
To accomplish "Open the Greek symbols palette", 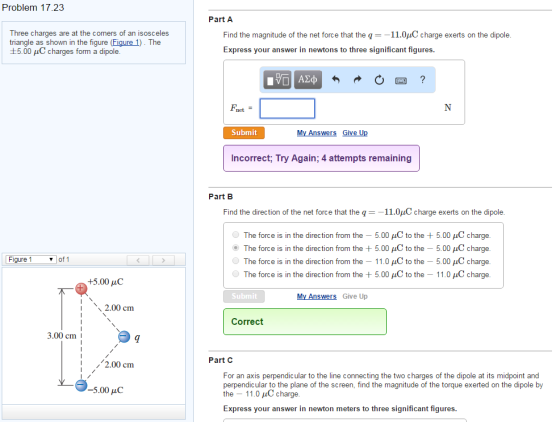I will pos(308,79).
